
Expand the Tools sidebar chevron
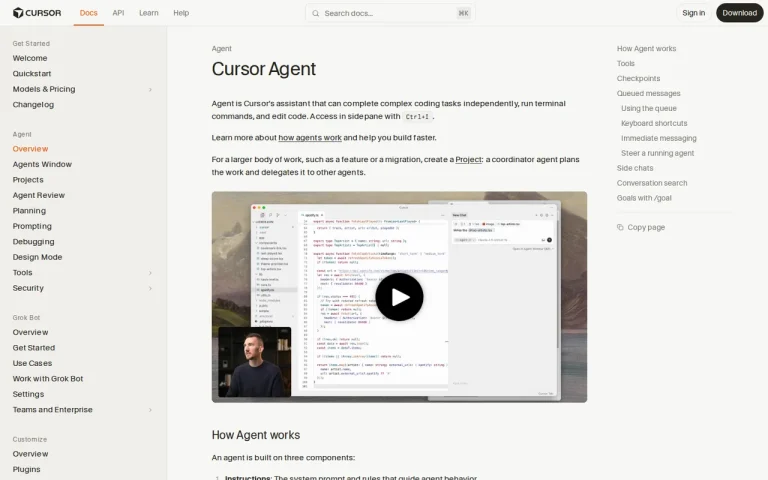click(150, 273)
